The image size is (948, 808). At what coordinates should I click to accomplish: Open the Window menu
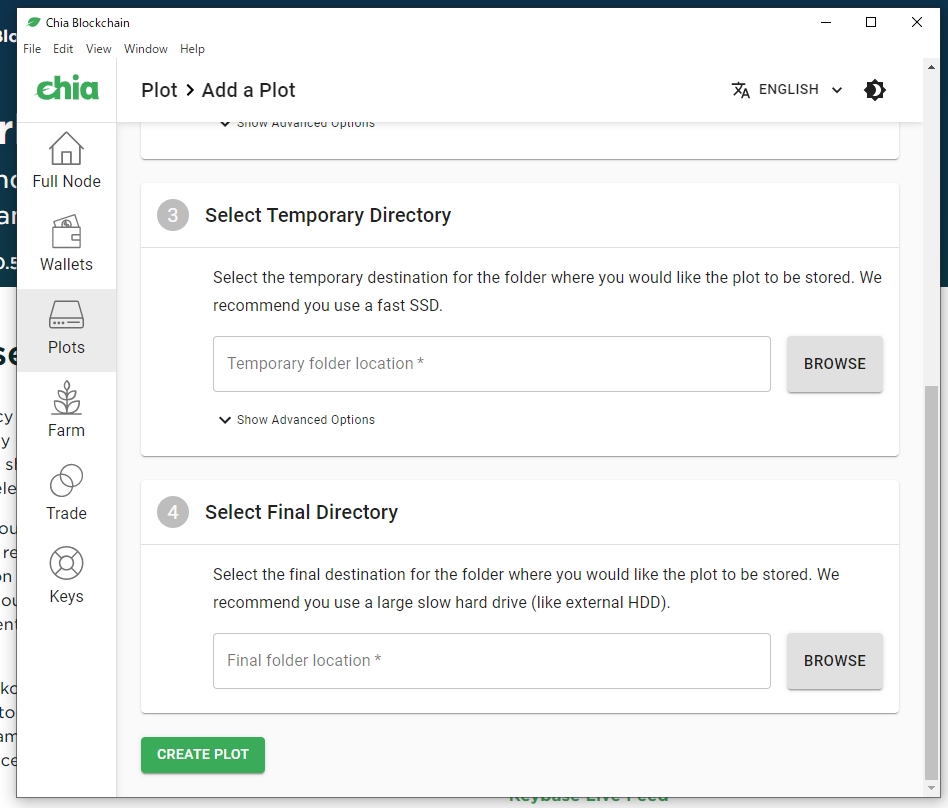click(x=146, y=49)
